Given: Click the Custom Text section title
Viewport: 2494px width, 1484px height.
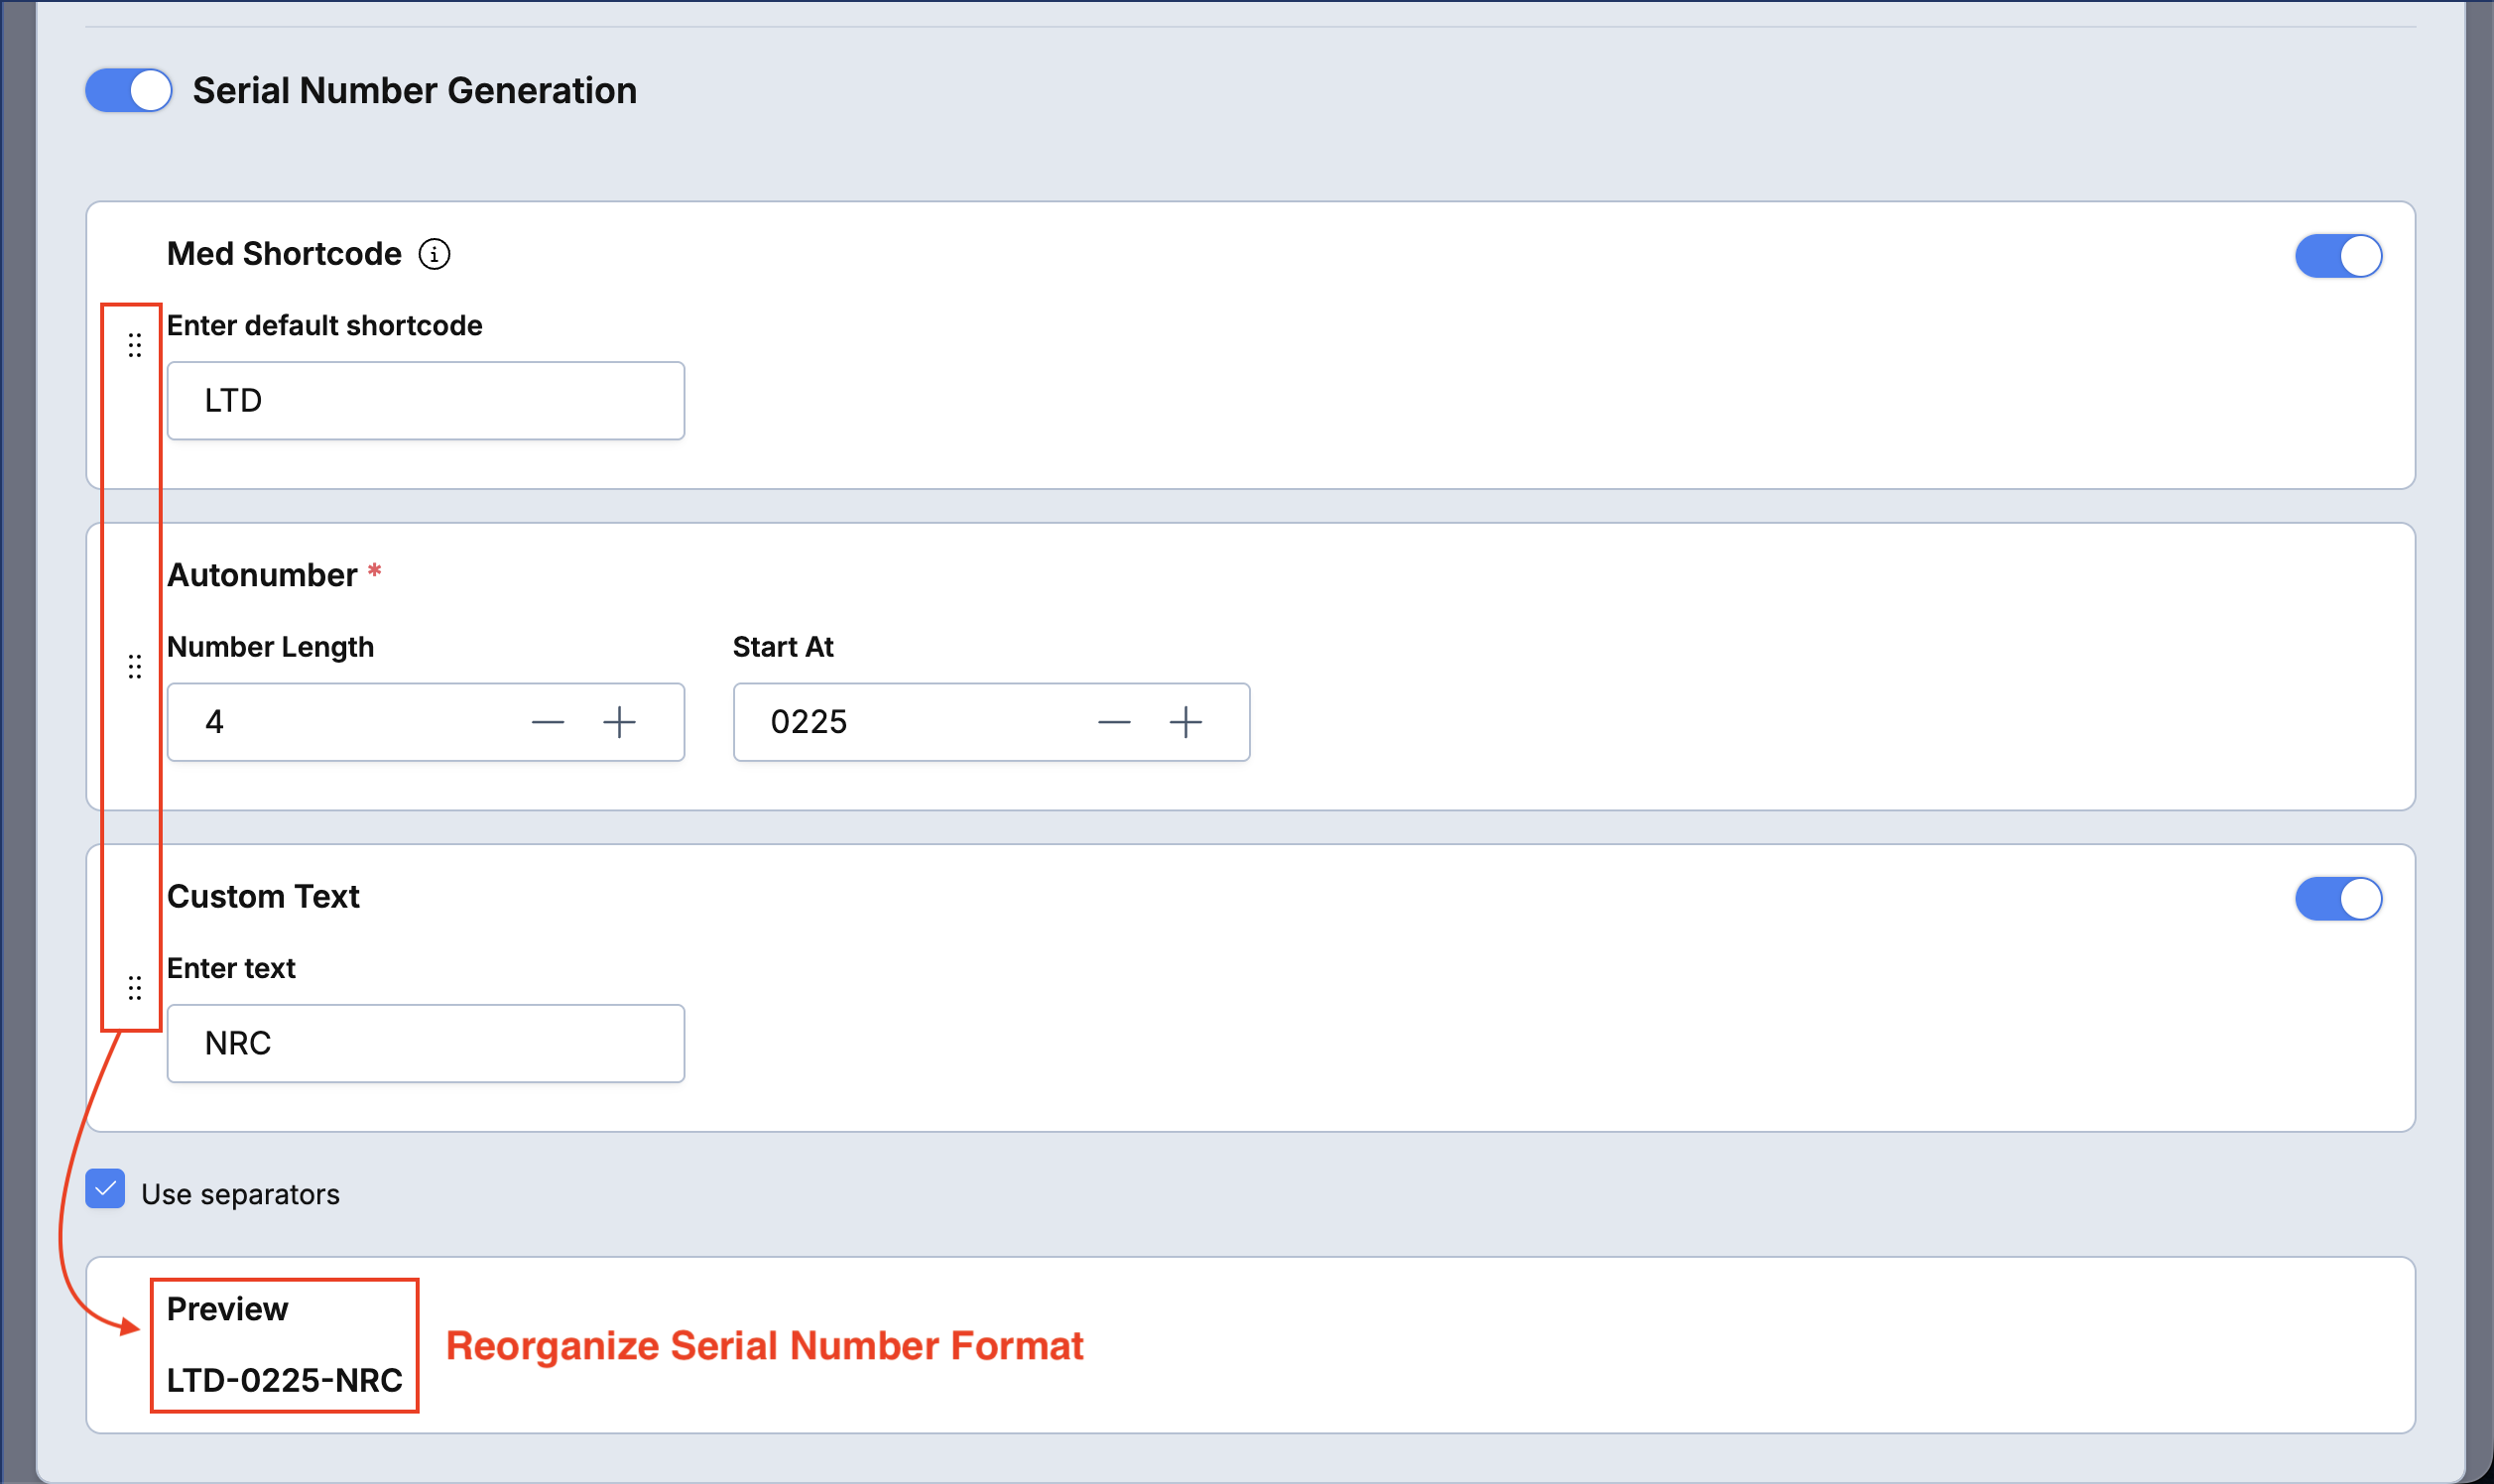Looking at the screenshot, I should point(263,896).
